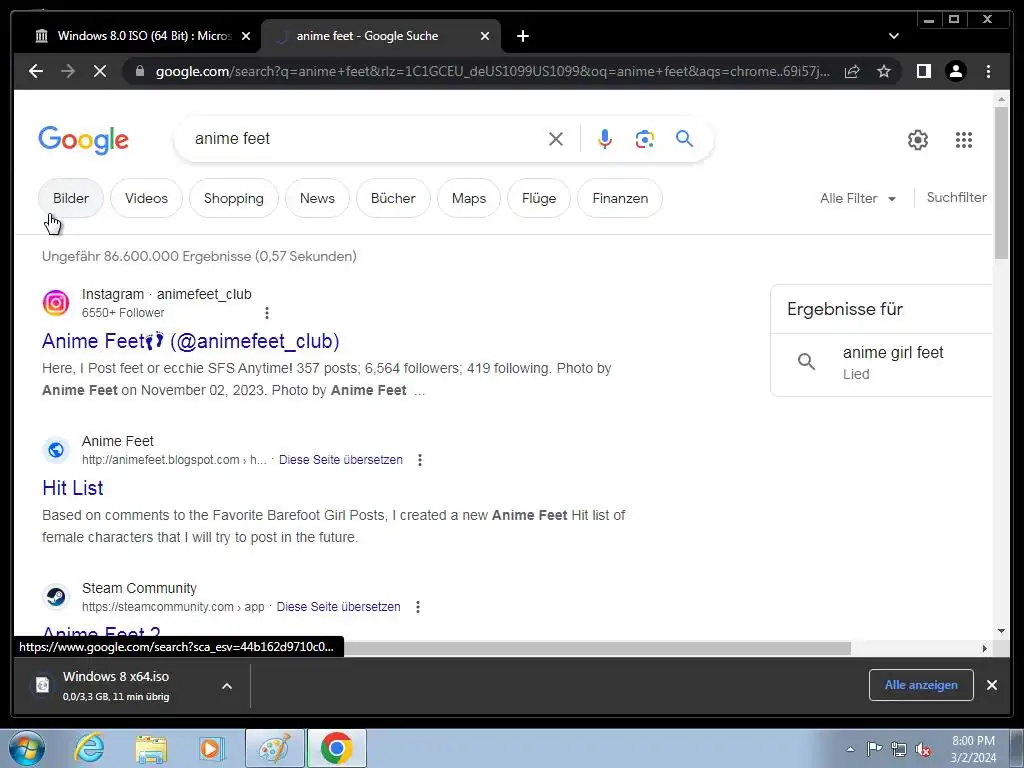
Task: Click the magnifier search button
Action: (x=684, y=138)
